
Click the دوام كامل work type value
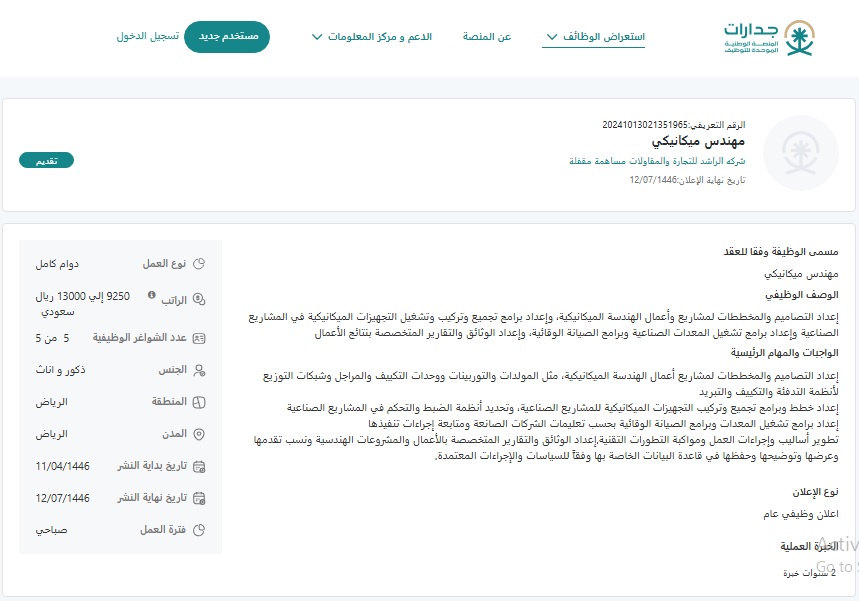coord(57,264)
